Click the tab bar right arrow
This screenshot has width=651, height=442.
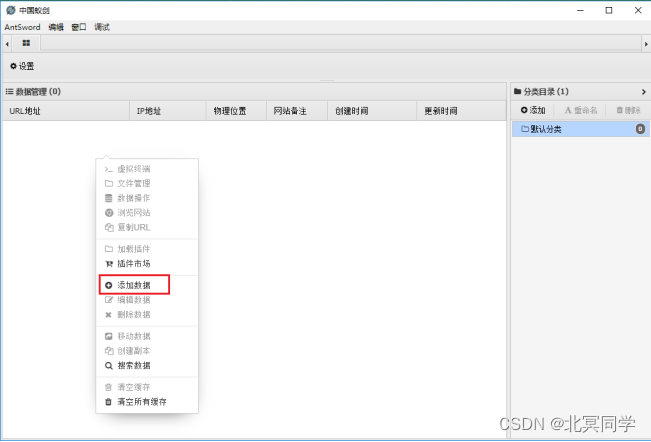646,44
